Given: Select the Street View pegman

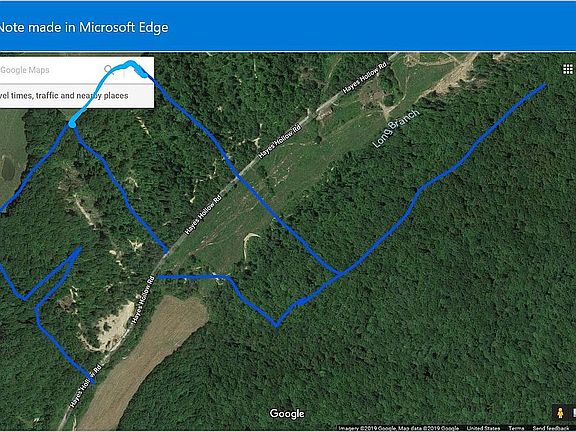Looking at the screenshot, I should (x=560, y=413).
